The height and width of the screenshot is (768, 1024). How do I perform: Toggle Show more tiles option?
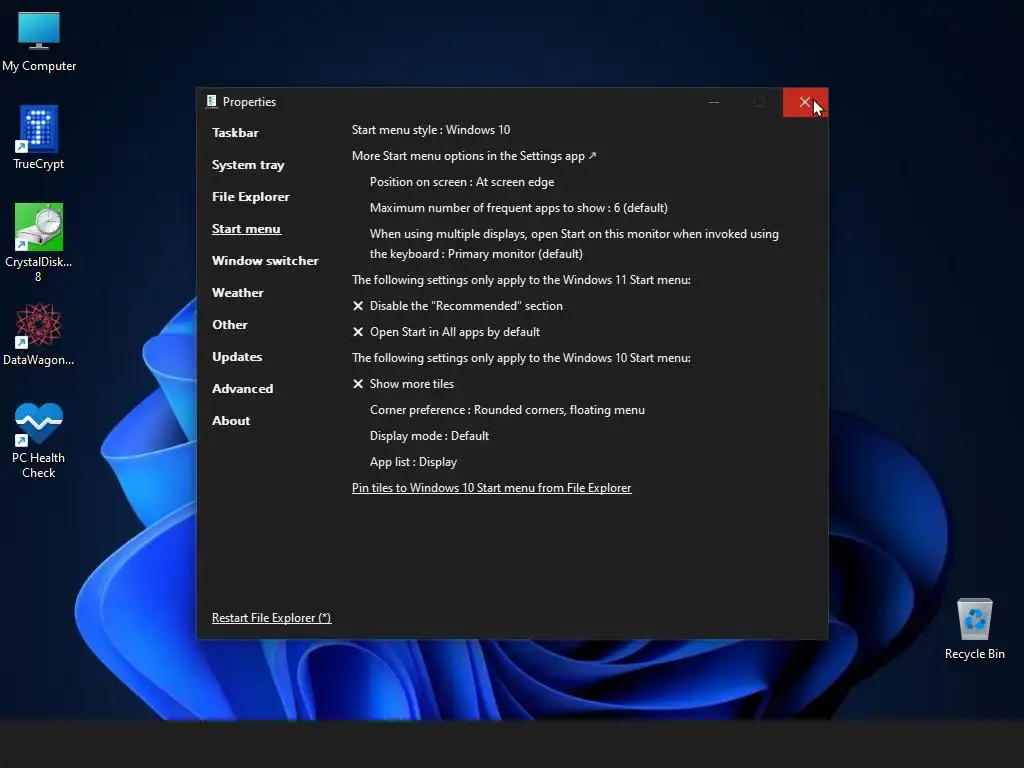click(x=403, y=384)
